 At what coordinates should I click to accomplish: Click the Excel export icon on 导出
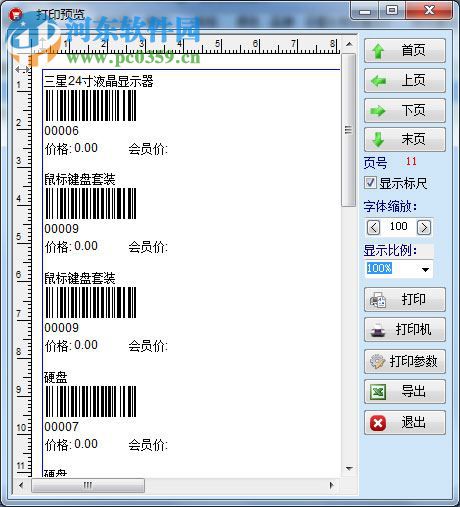378,392
